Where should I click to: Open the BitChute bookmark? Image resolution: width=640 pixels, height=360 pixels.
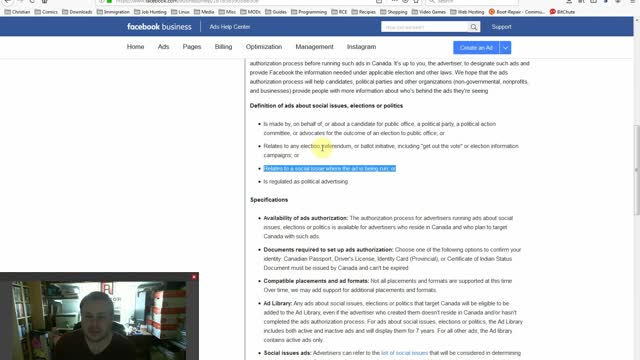pyautogui.click(x=562, y=12)
